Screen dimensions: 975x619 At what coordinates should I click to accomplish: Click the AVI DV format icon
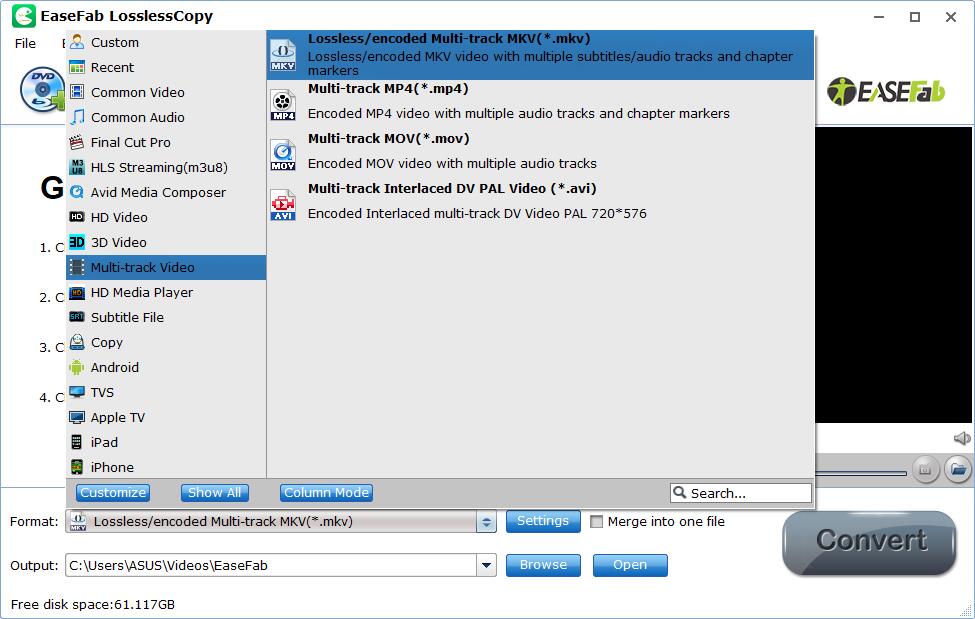pos(283,205)
